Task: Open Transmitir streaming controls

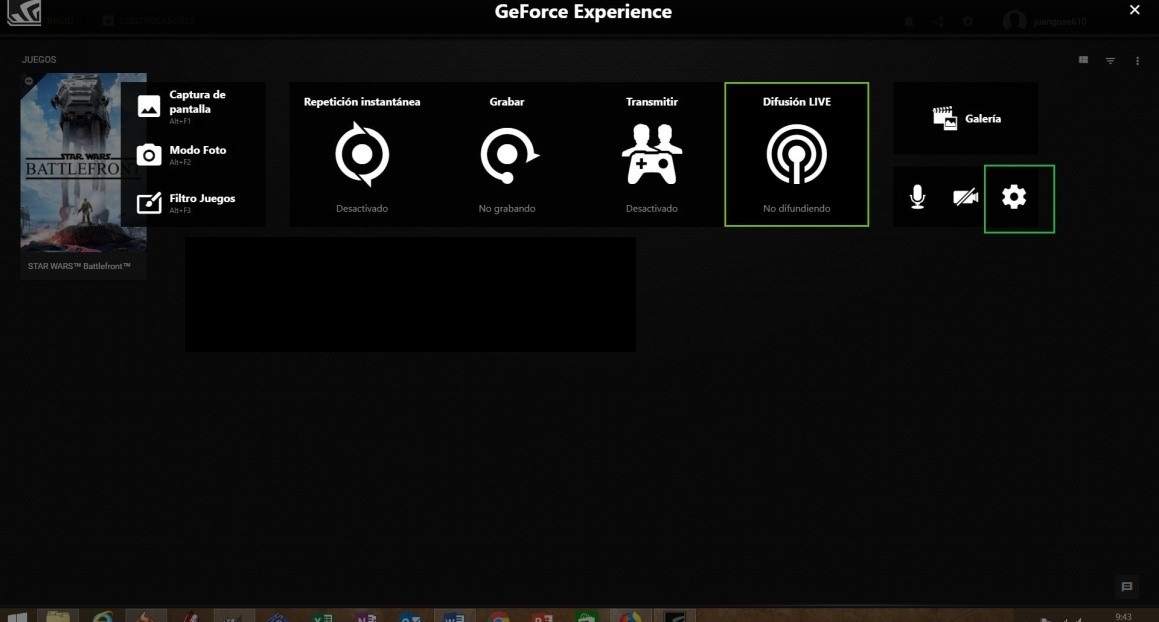Action: (651, 153)
